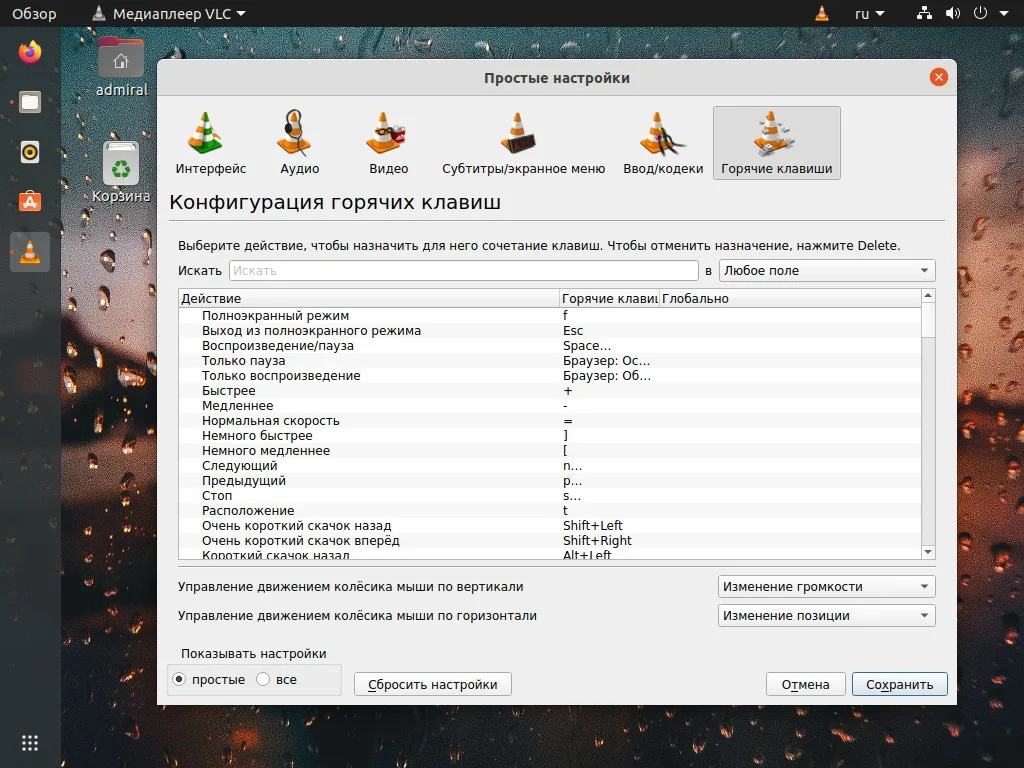Open the Интерфейс settings section
Image resolution: width=1024 pixels, height=768 pixels.
tap(209, 142)
